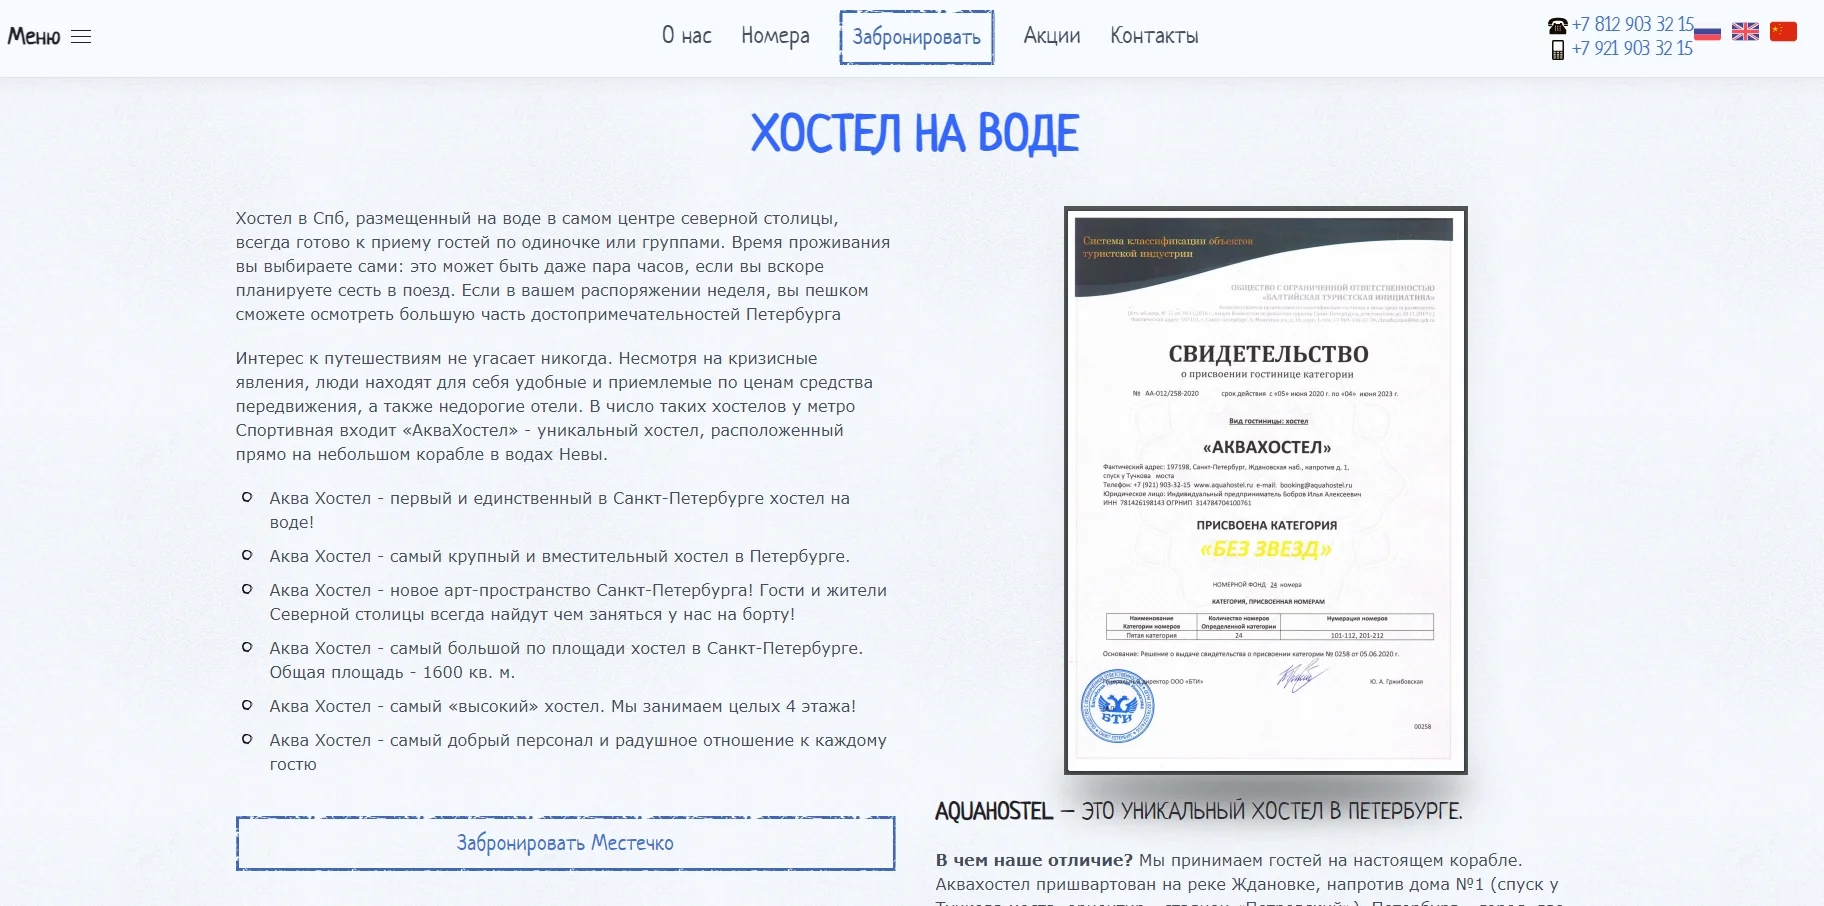1824x906 pixels.
Task: Select the bullet about первый и единственный хостел
Action: pos(559,510)
